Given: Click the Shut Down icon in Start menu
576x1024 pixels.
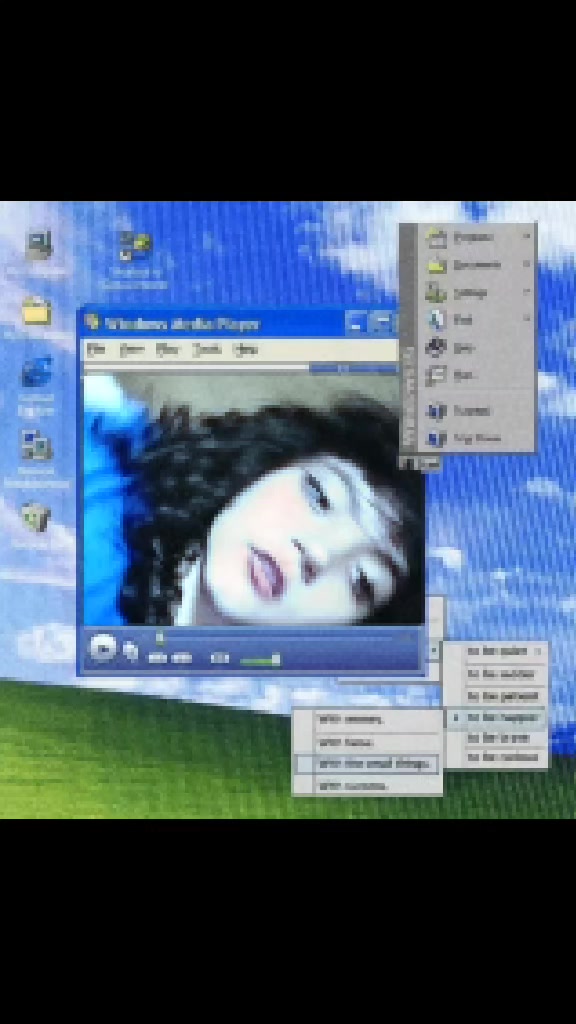Looking at the screenshot, I should click(x=436, y=438).
